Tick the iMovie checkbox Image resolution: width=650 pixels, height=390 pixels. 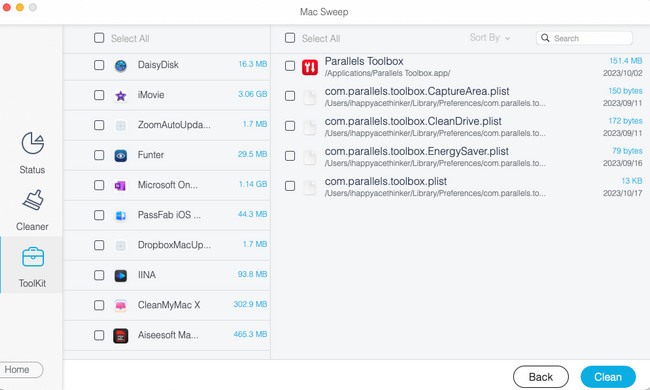click(99, 95)
